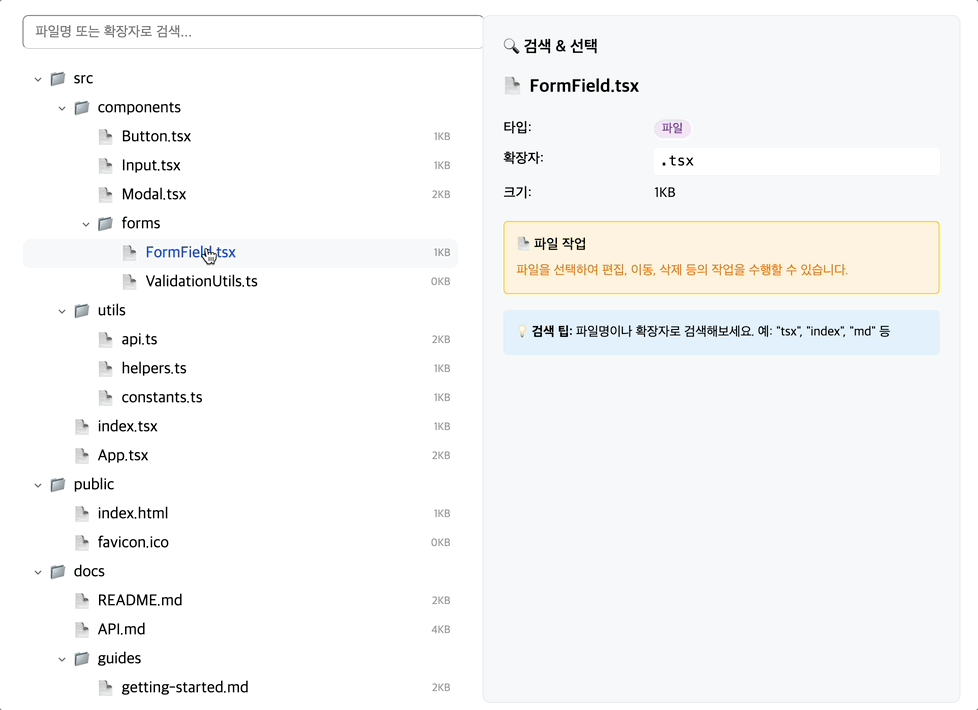Click the .tsx extension value box
Screen dimensions: 978x710
tap(796, 161)
